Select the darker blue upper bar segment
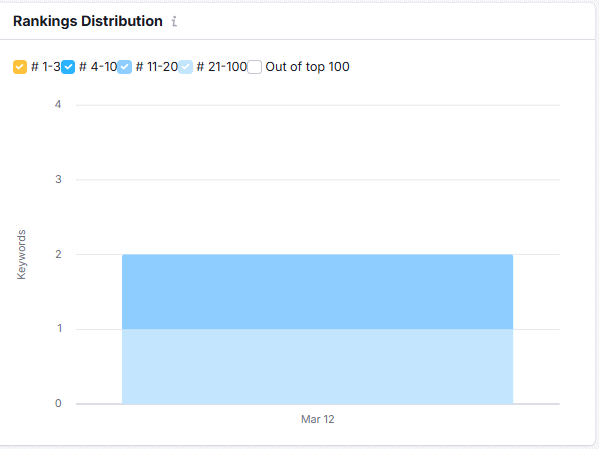The height and width of the screenshot is (449, 599). click(317, 292)
